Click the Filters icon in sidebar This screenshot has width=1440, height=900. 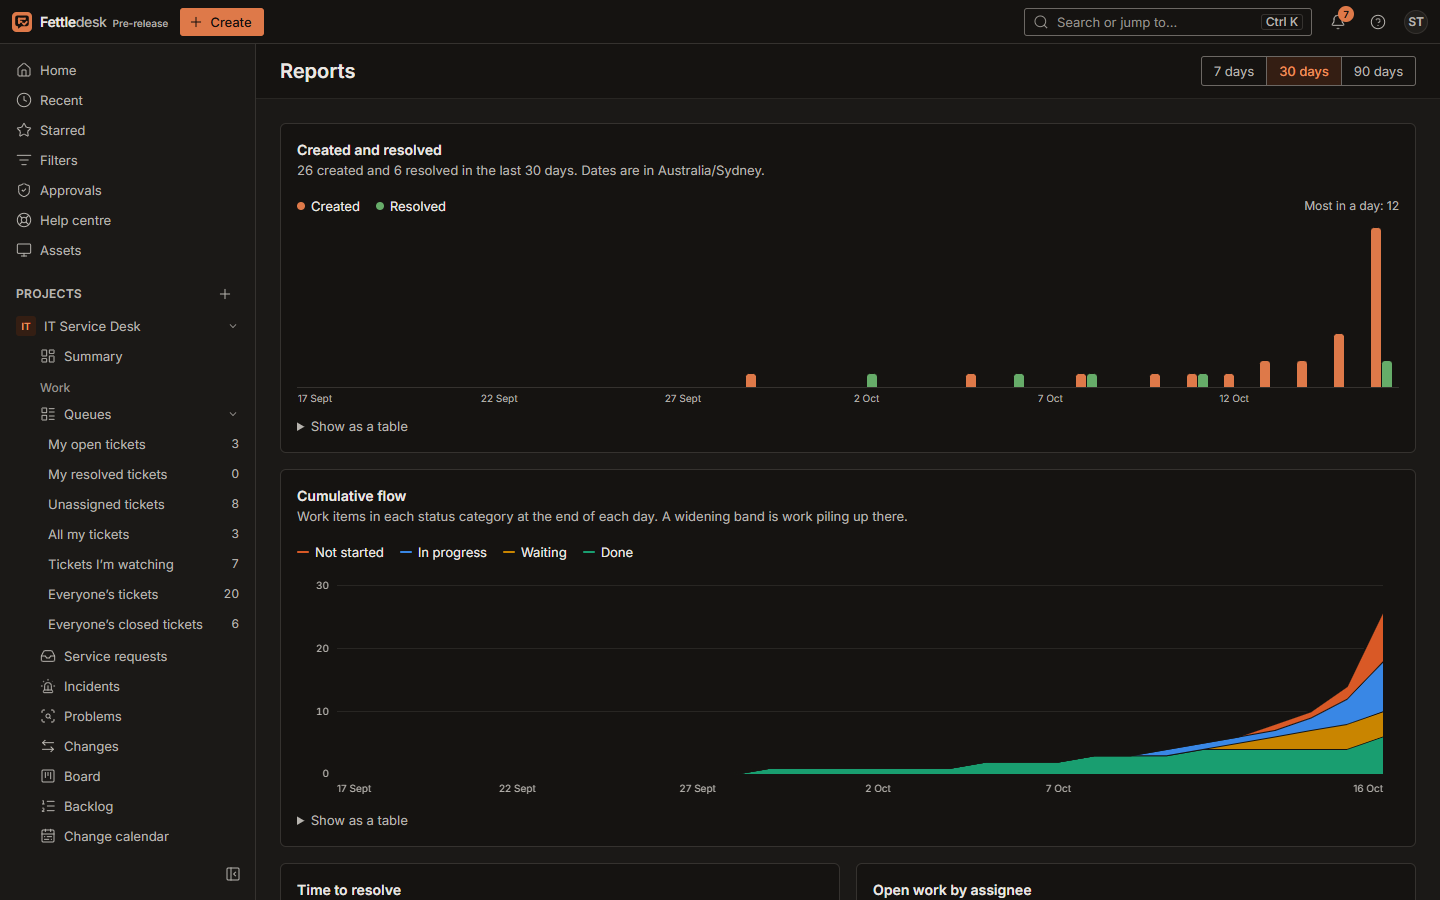[24, 160]
